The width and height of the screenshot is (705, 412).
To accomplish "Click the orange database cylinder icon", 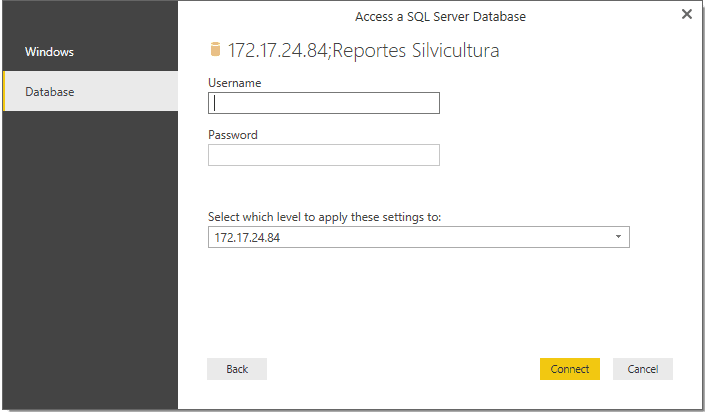I will [x=215, y=49].
